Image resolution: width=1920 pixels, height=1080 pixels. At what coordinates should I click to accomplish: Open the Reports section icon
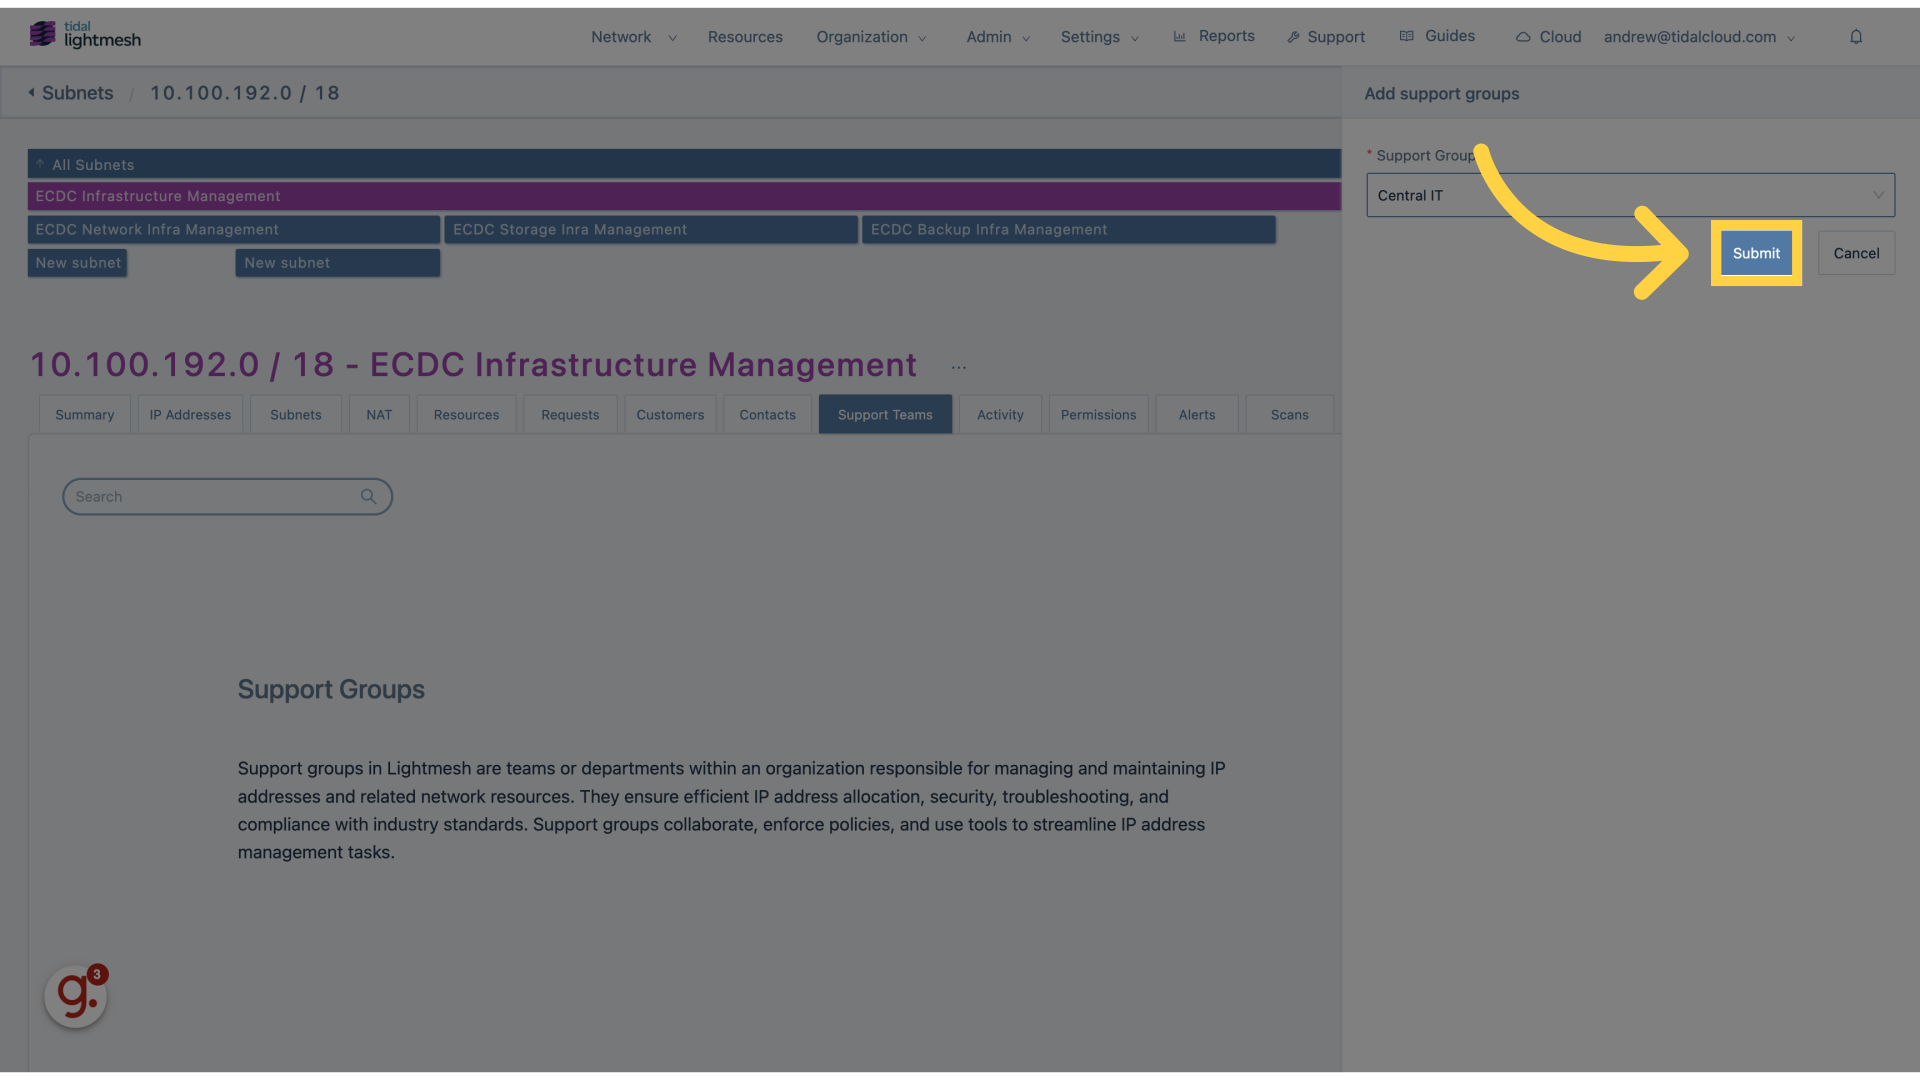coord(1180,36)
